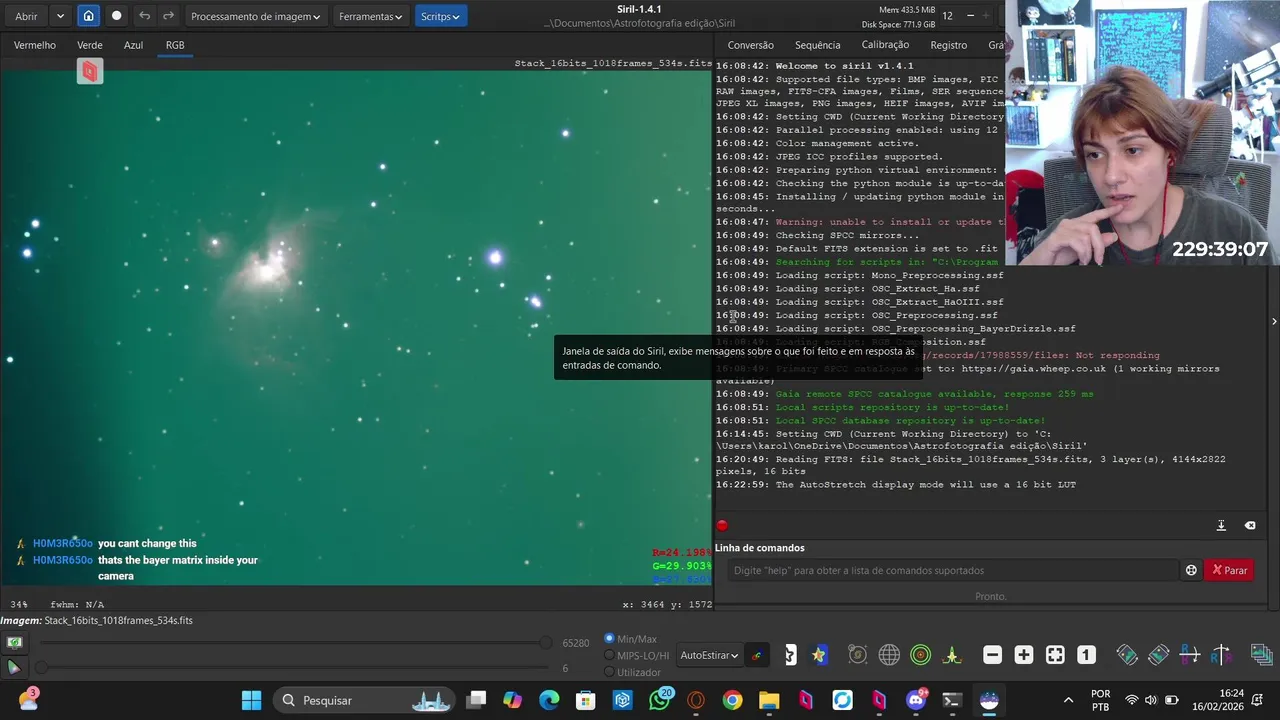Click the taskbar Pesquisar search box
Viewport: 1280px width, 720px height.
366,700
